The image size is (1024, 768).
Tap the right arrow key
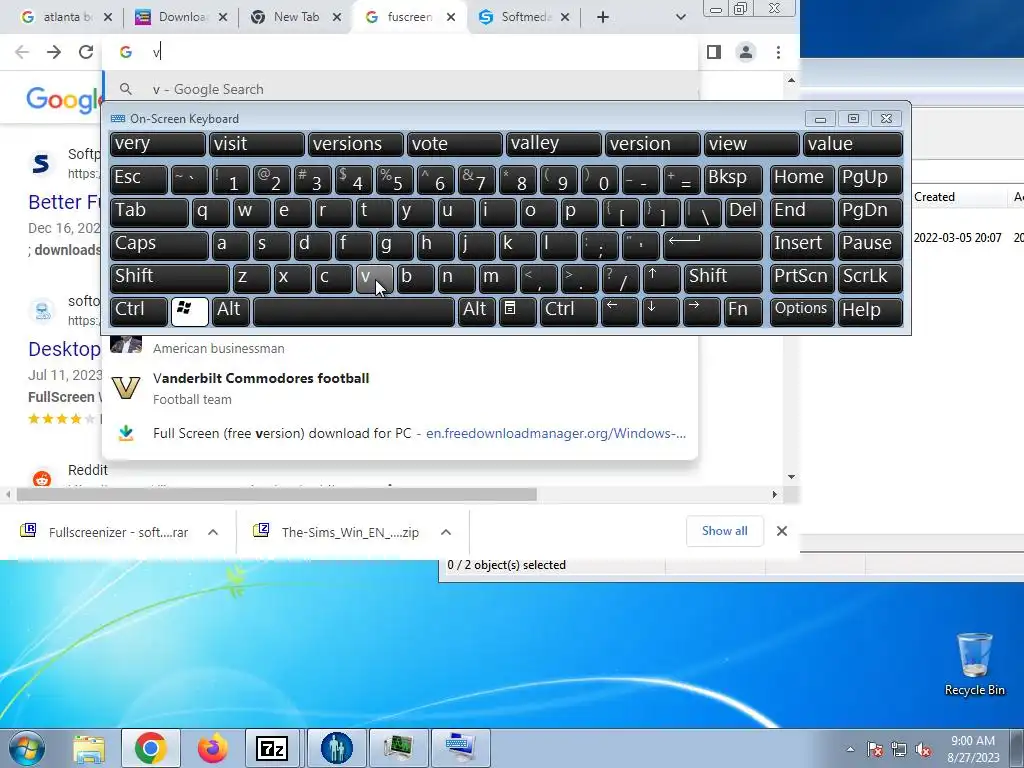(x=701, y=310)
